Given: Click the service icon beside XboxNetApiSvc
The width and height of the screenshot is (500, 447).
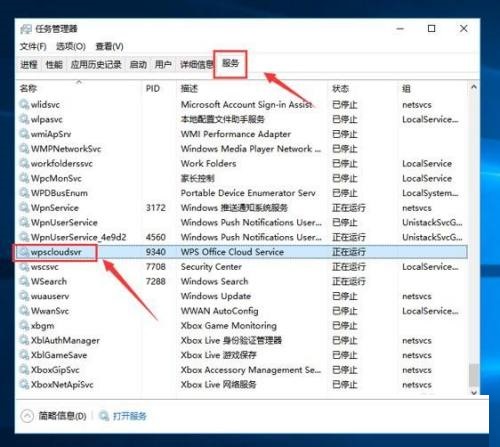Looking at the screenshot, I should (24, 384).
